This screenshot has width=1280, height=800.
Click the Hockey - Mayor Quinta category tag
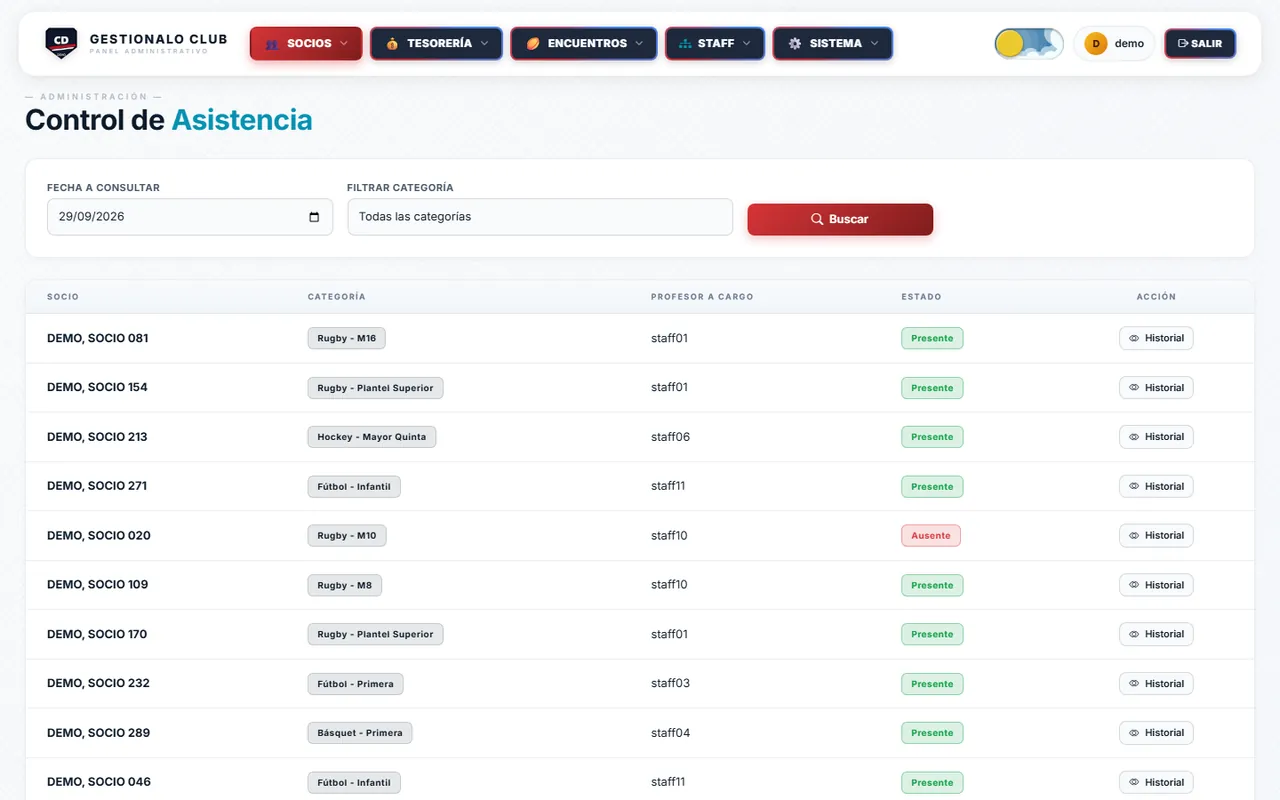372,437
